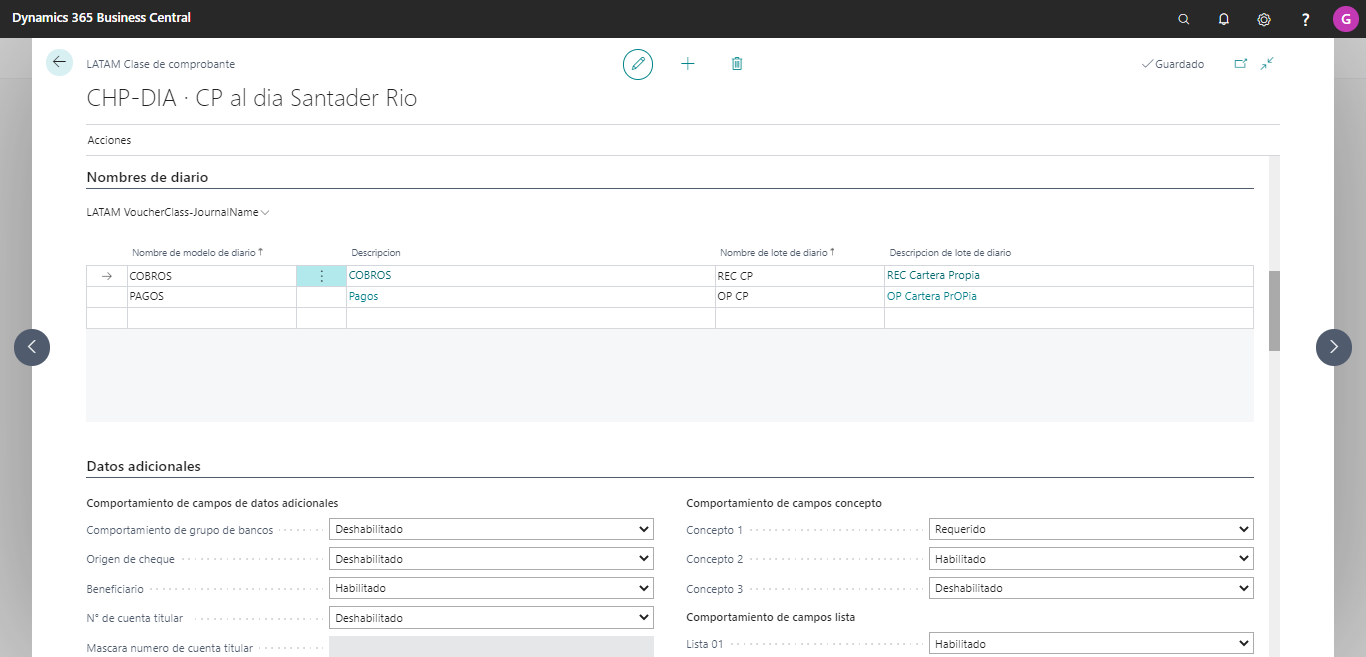The image size is (1366, 657).
Task: Click the collapse page arrows icon
Action: point(1267,63)
